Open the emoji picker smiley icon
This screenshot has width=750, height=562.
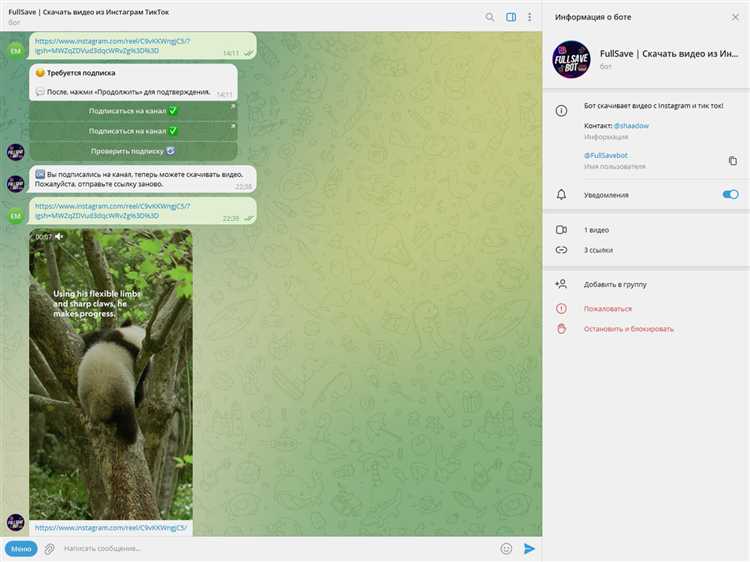pyautogui.click(x=506, y=549)
